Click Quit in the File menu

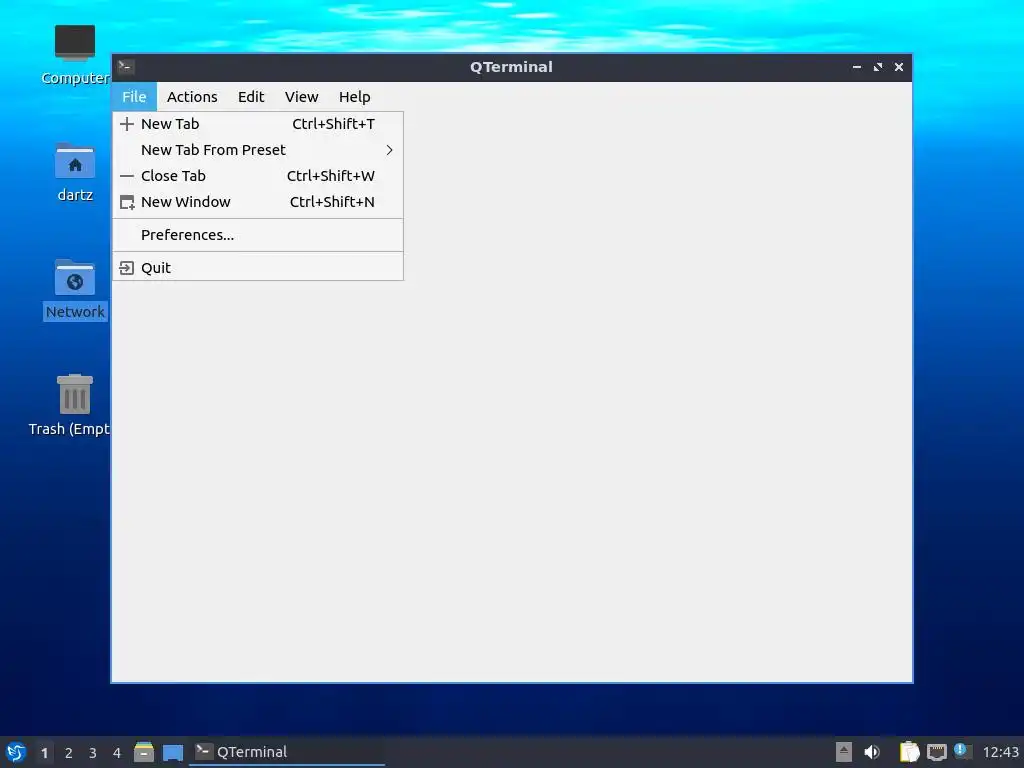(258, 268)
